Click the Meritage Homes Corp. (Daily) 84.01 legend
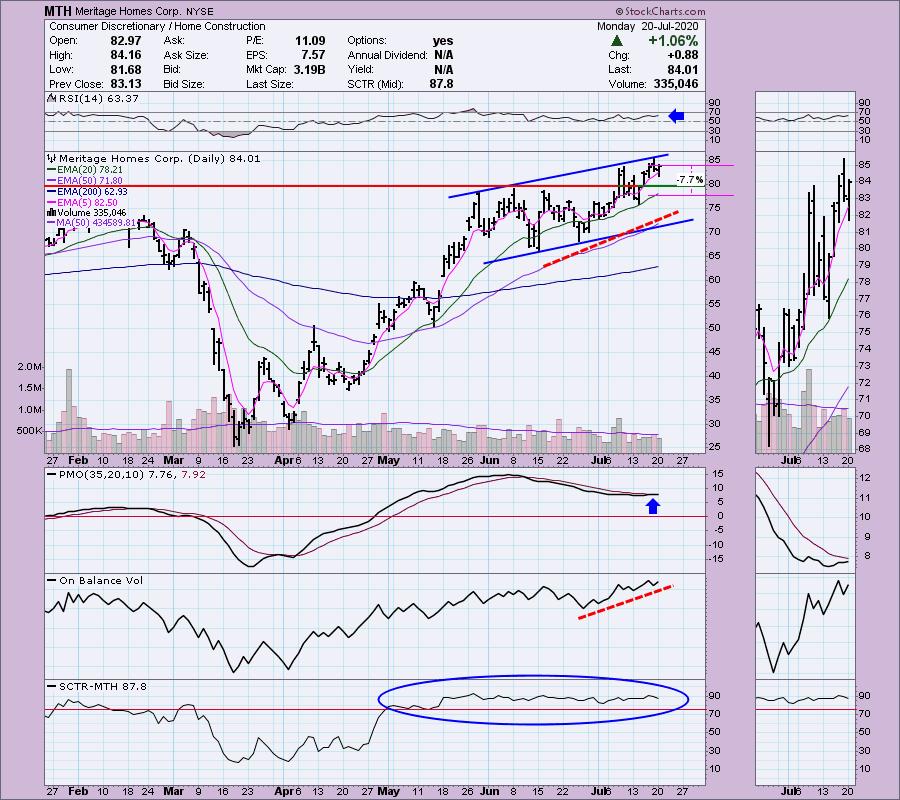The image size is (900, 800). click(x=160, y=158)
